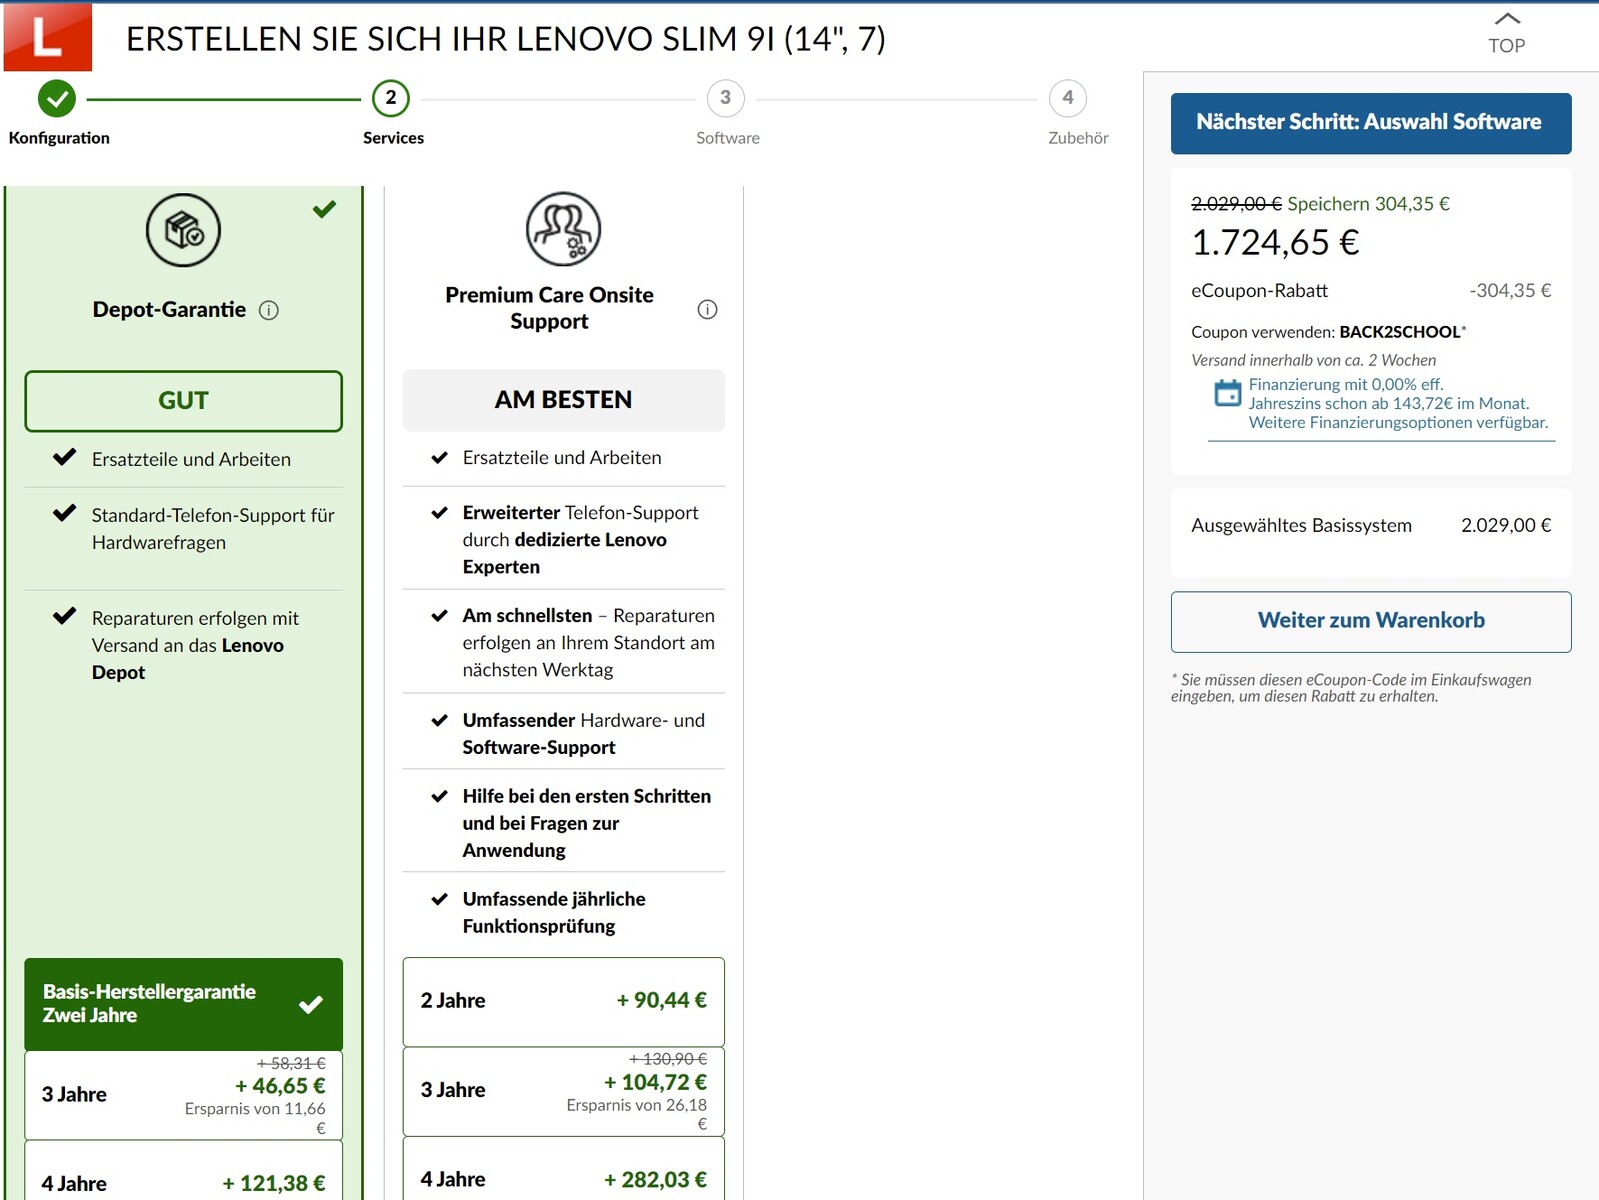Screen dimensions: 1599x1200
Task: Choose Premium Care 3 Jahre for 104,72 €
Action: click(x=563, y=1090)
